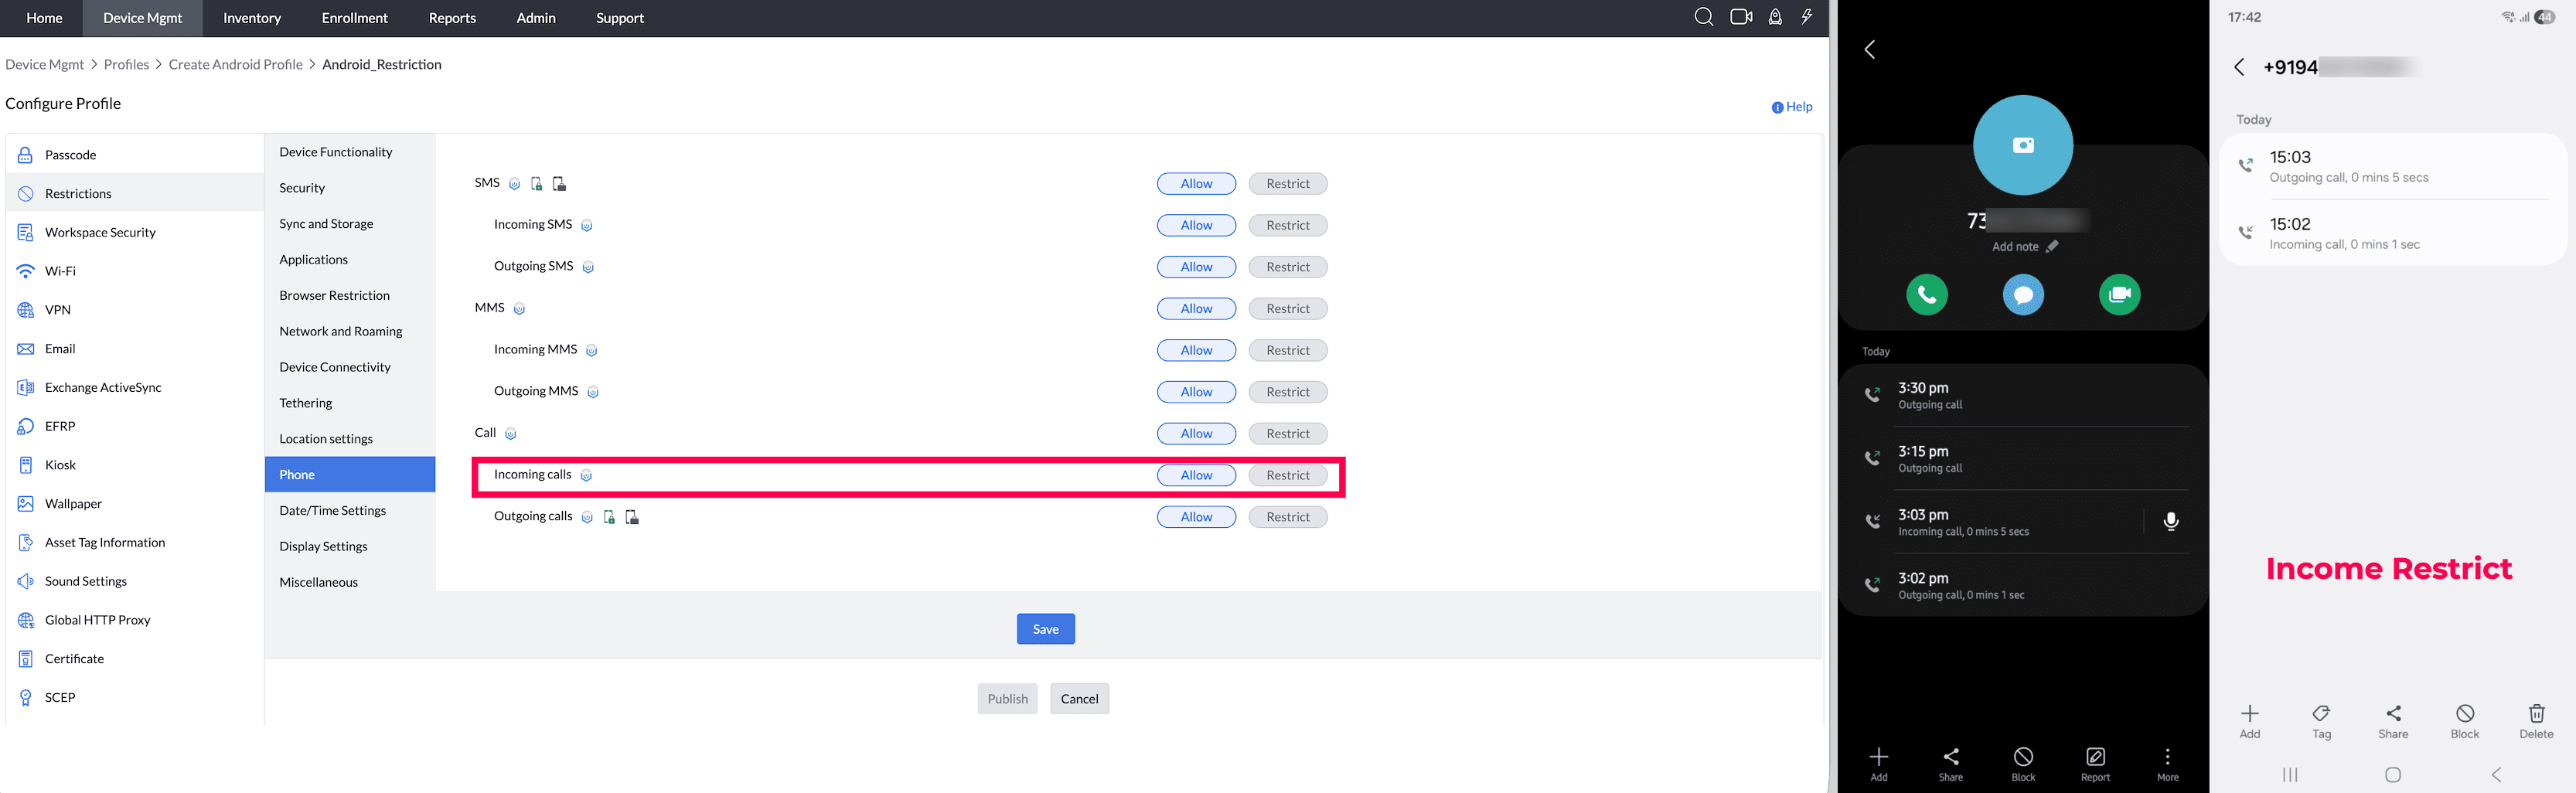Click the Wi-Fi icon in profile sidebar

point(26,271)
